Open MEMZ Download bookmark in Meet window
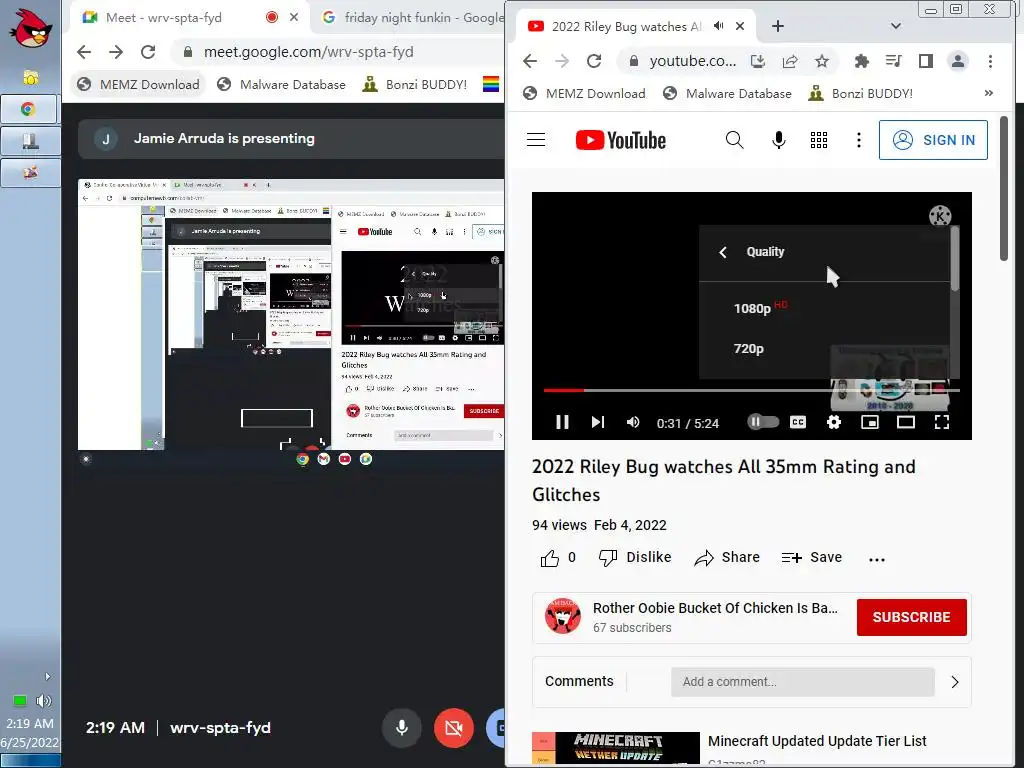Screen dimensions: 1024x768 [138, 84]
